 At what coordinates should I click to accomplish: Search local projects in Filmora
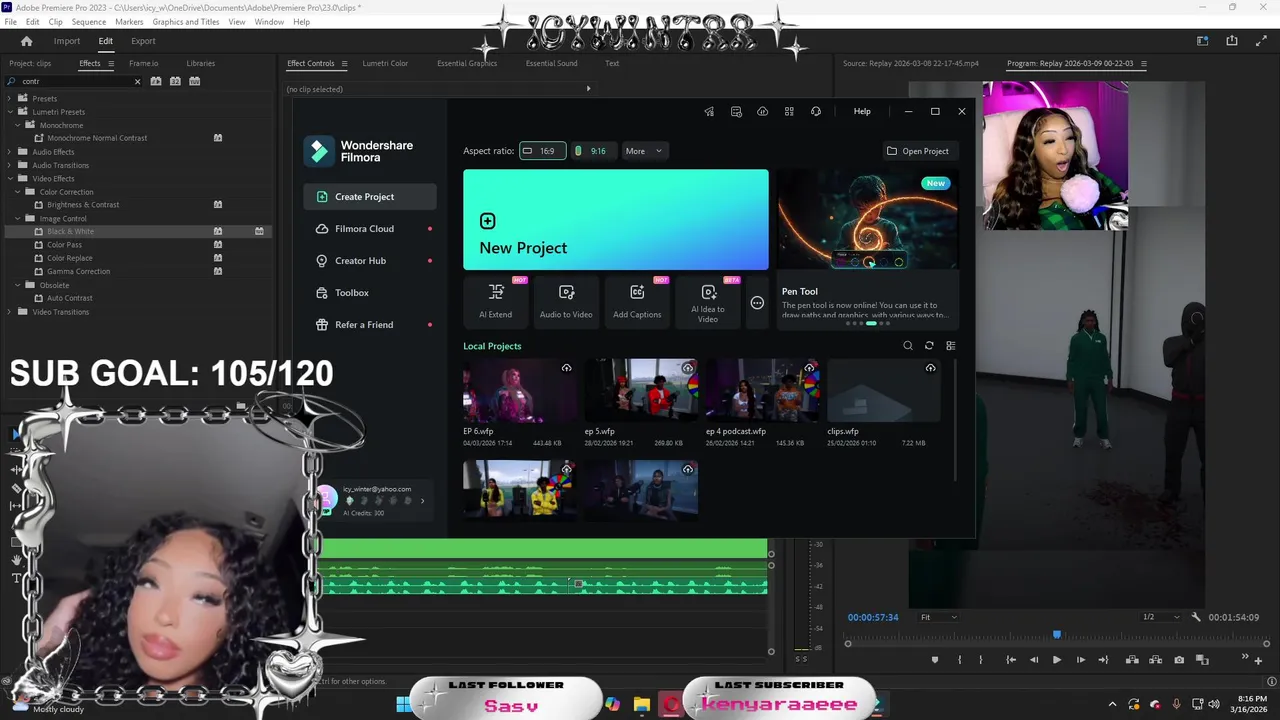tap(908, 346)
